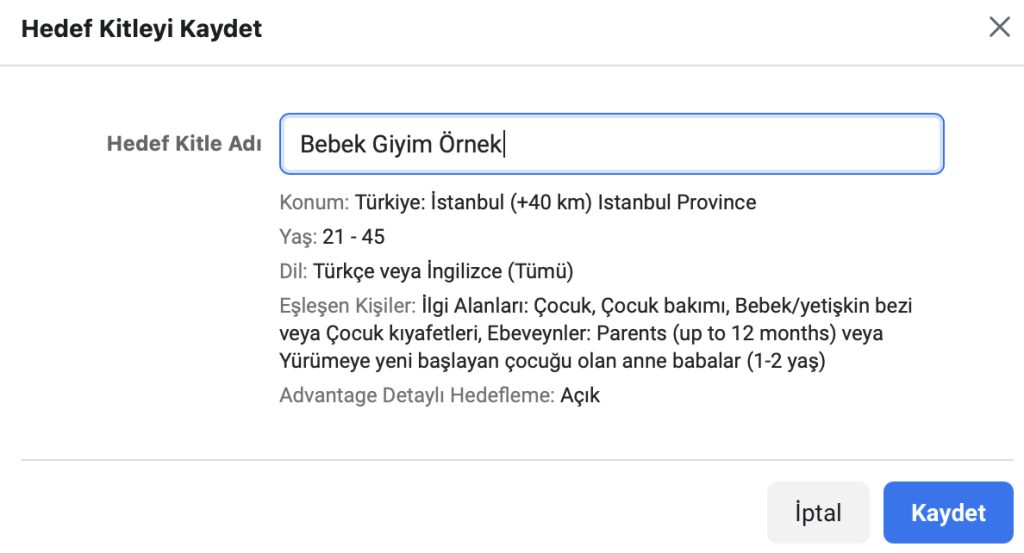Select the 21 - 45 age range text
1024x553 pixels.
pos(353,237)
